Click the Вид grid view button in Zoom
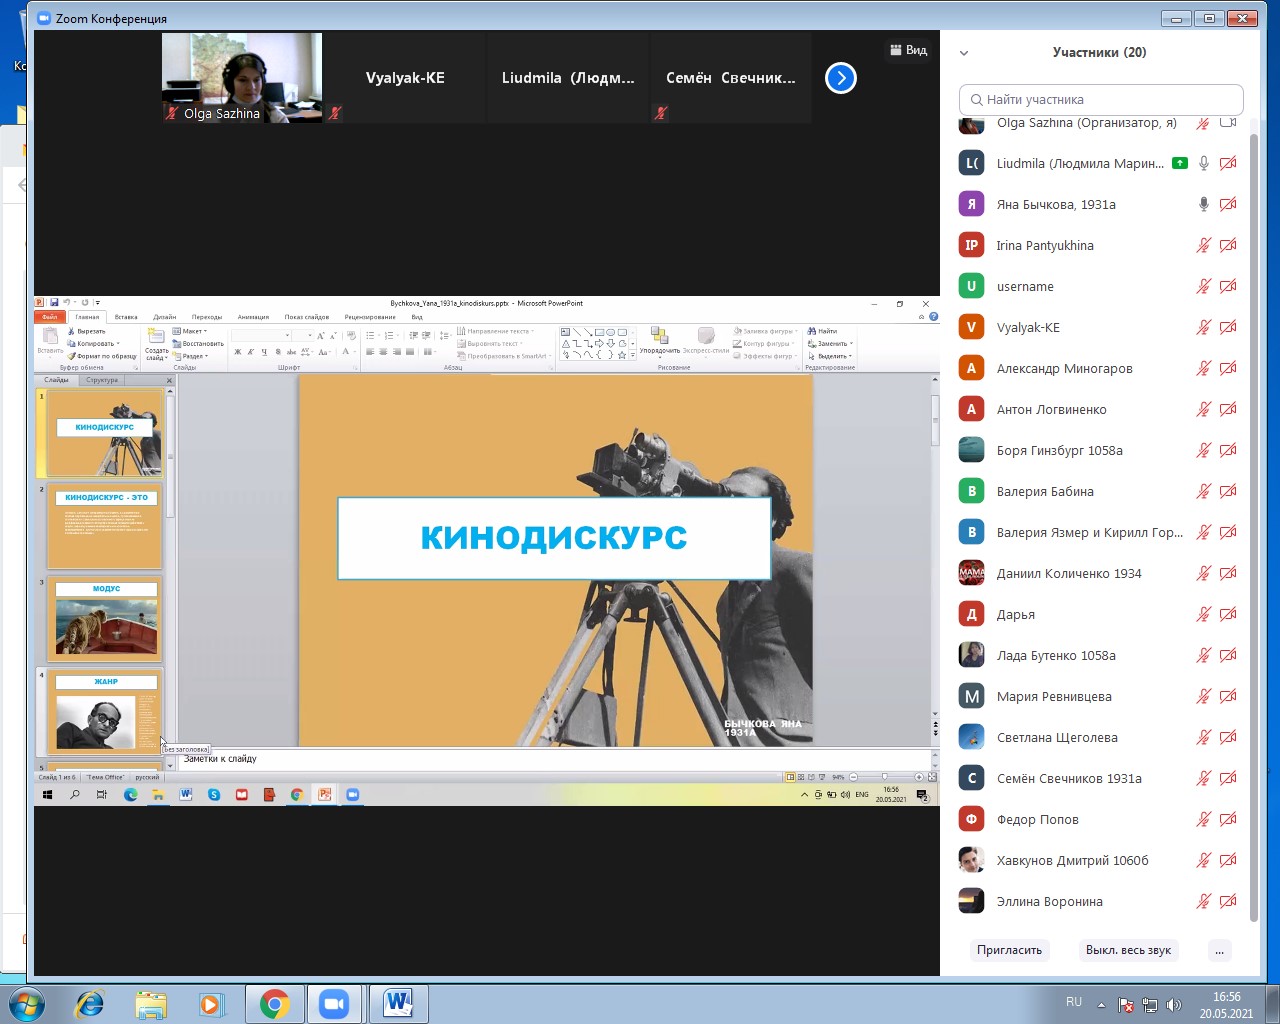Viewport: 1280px width, 1024px height. 908,50
